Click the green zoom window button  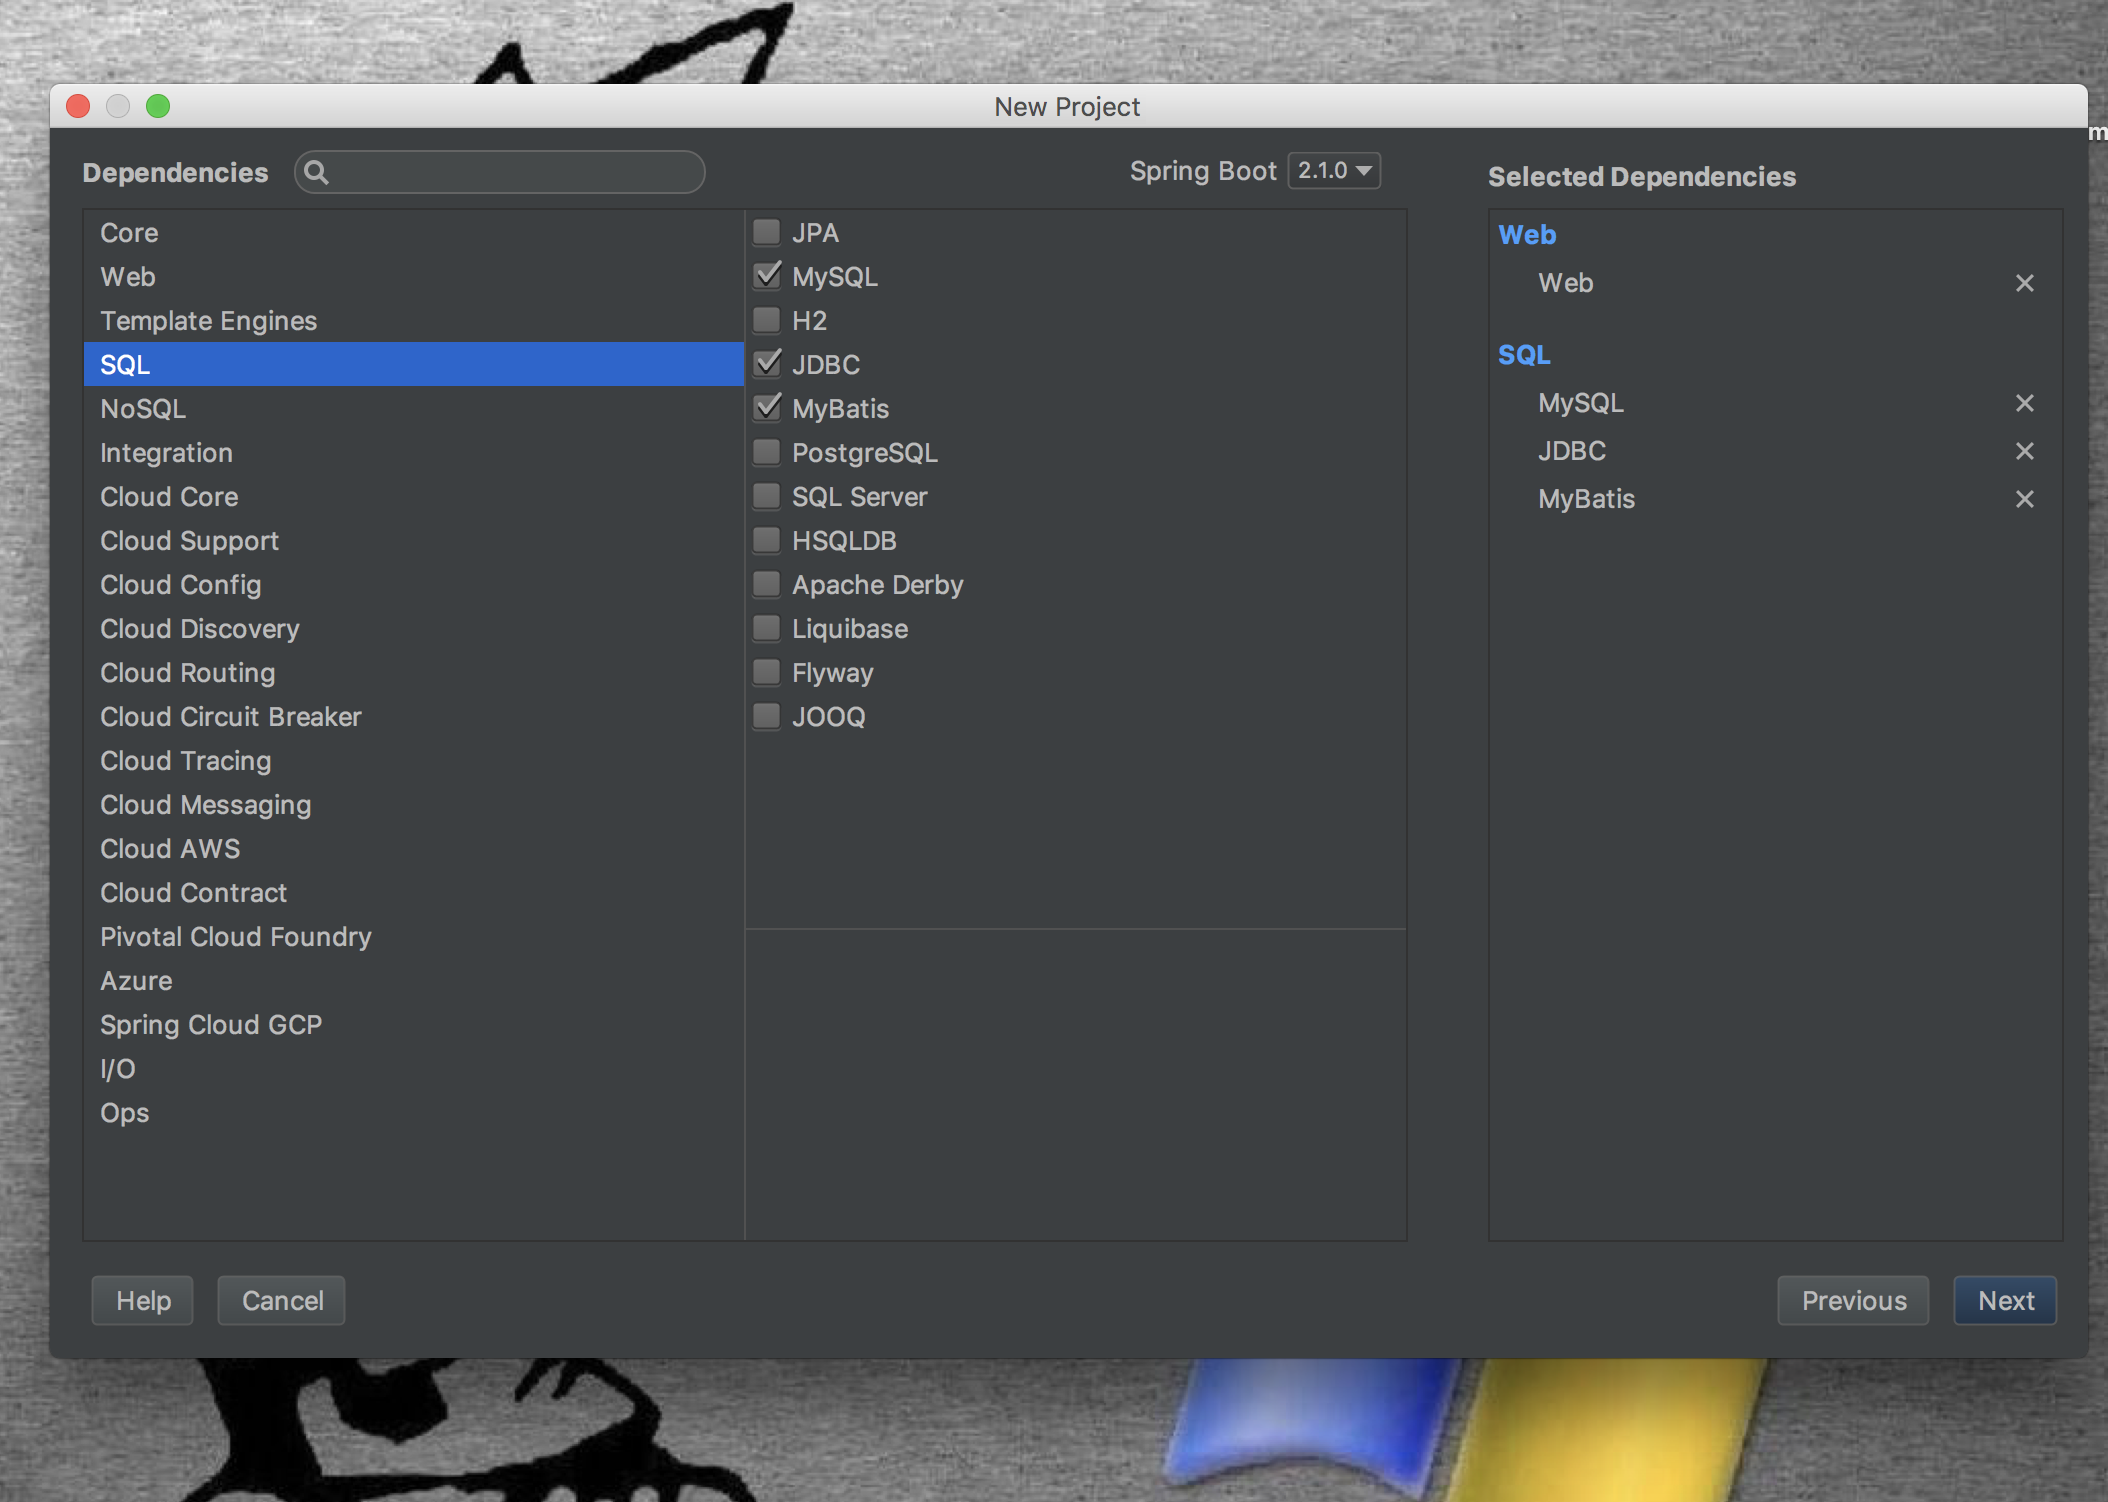click(158, 106)
